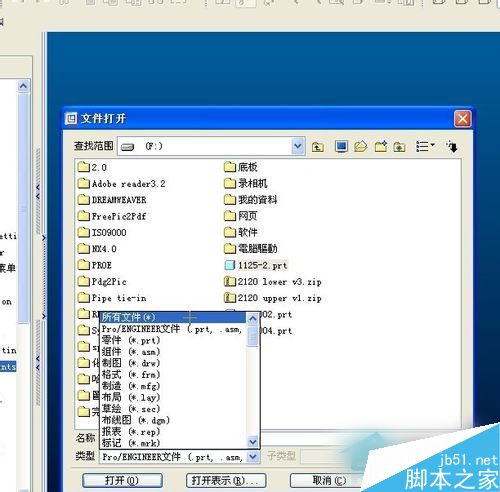Choose 组件 (*.asm) file type

(x=173, y=352)
